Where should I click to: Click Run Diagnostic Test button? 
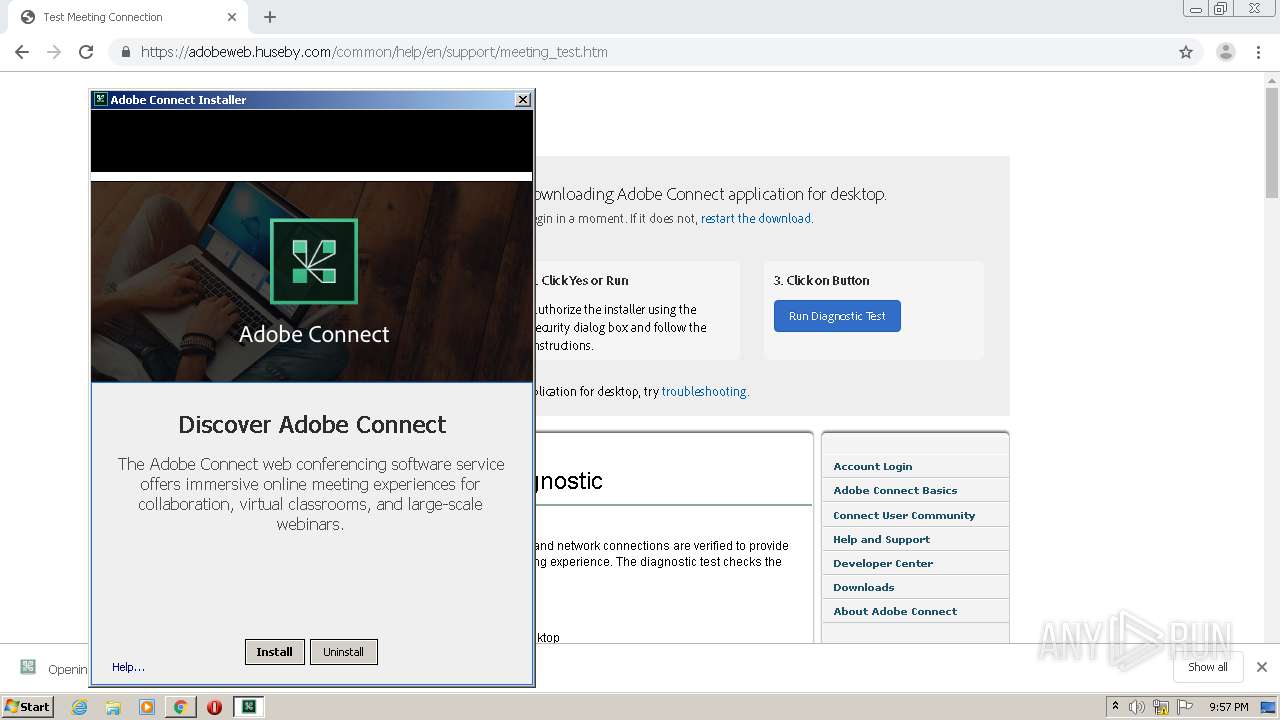point(837,316)
